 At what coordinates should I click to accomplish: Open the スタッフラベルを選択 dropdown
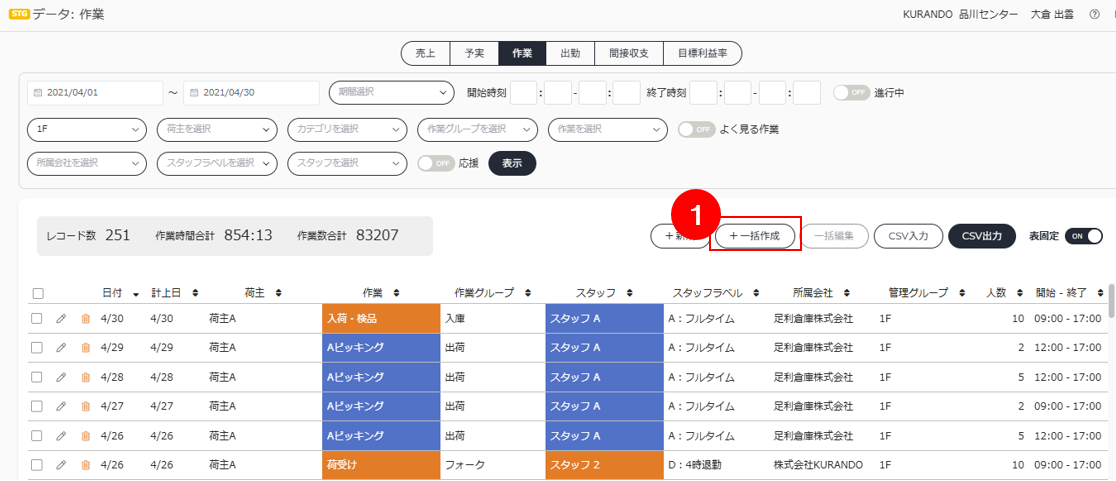click(x=217, y=163)
